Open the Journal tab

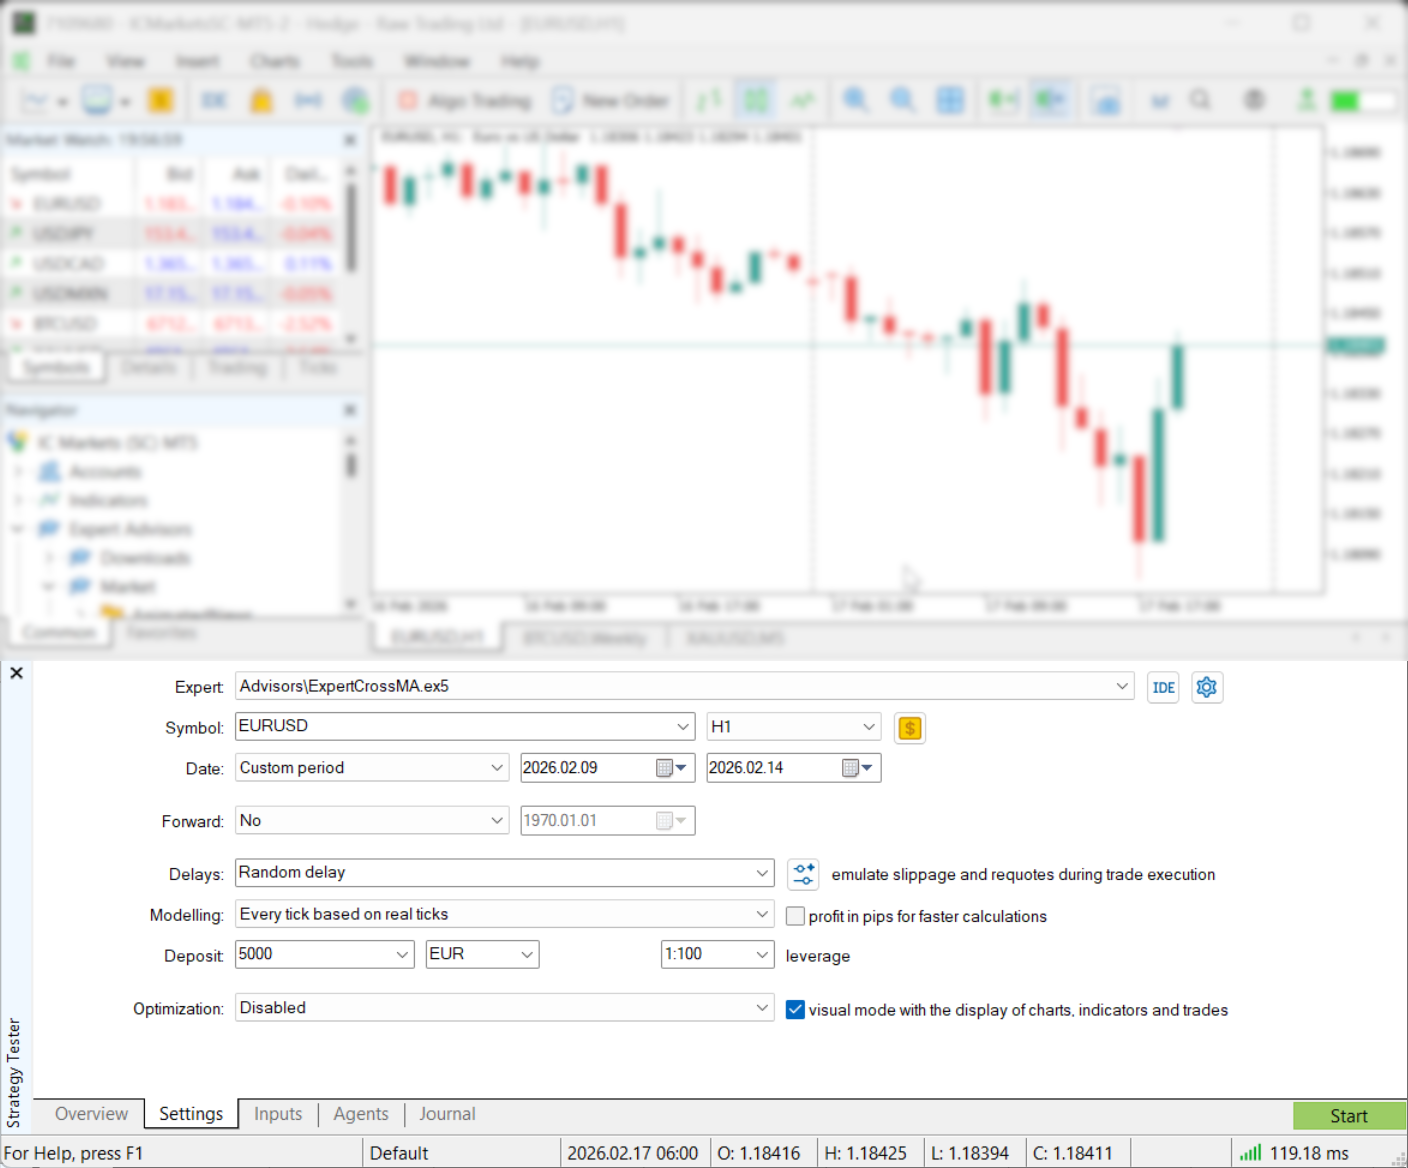click(447, 1114)
